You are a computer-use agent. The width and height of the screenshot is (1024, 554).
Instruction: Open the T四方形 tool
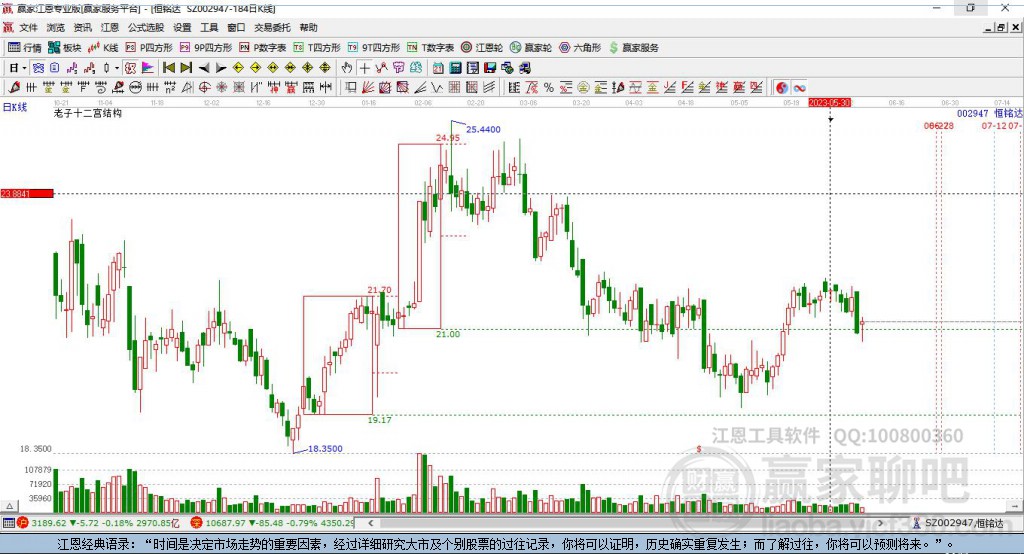coord(317,48)
